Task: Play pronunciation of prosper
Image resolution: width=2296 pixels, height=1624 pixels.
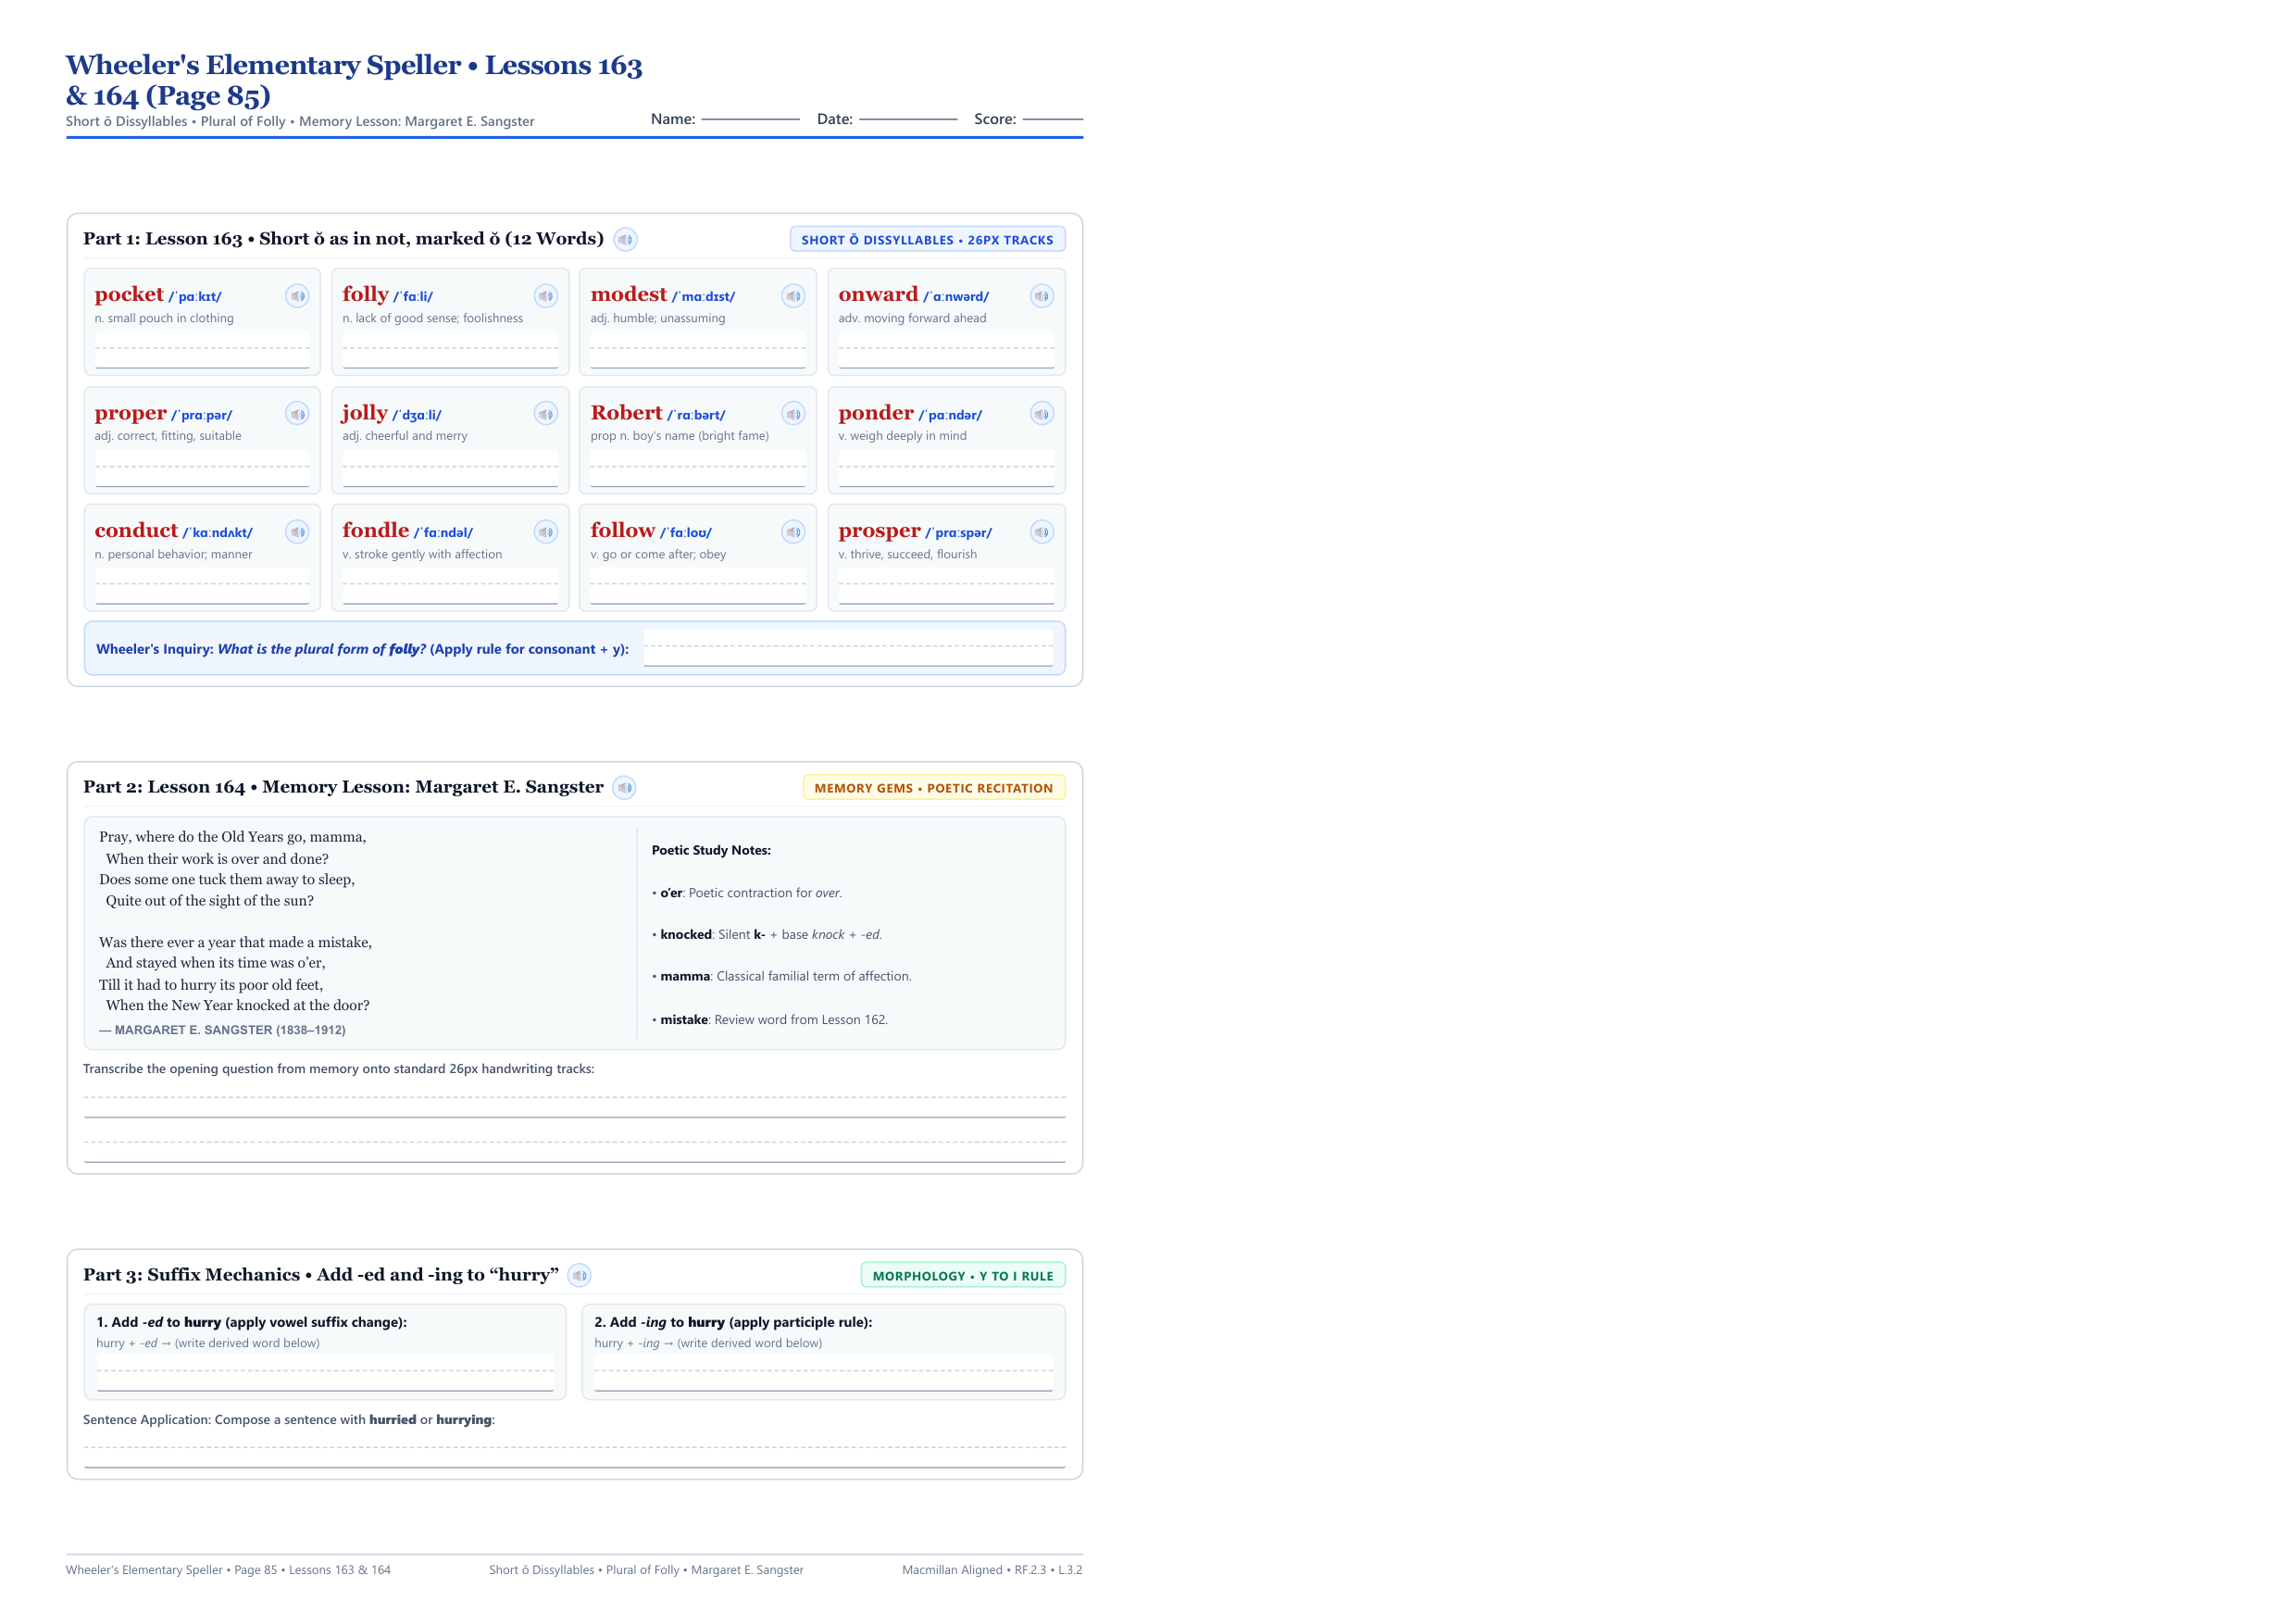Action: pyautogui.click(x=1042, y=532)
